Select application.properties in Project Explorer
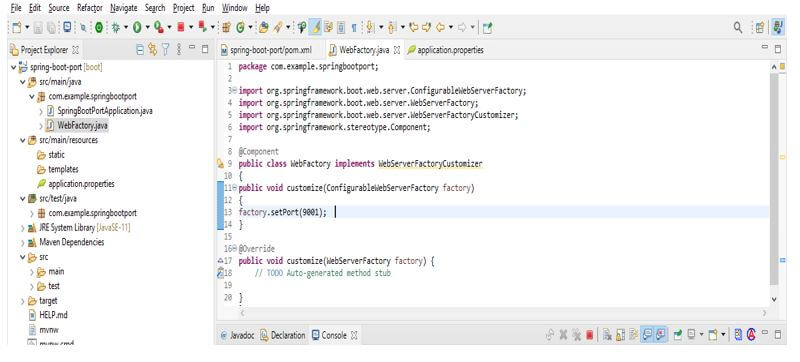This screenshot has height=362, width=800. 81,184
